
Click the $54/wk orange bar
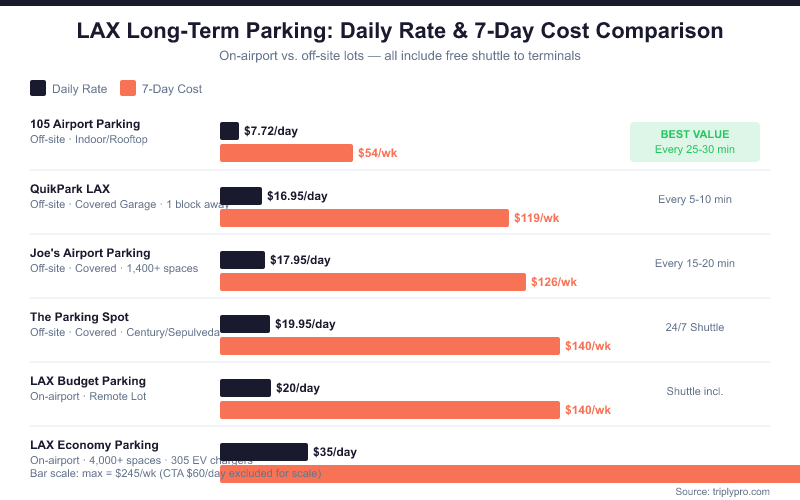point(286,153)
